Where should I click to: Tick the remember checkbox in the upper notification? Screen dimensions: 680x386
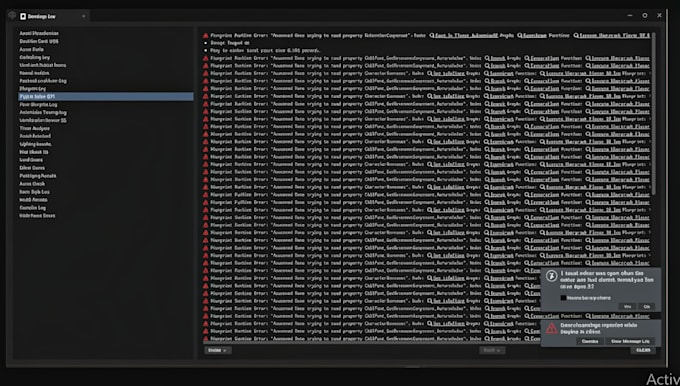tap(563, 298)
